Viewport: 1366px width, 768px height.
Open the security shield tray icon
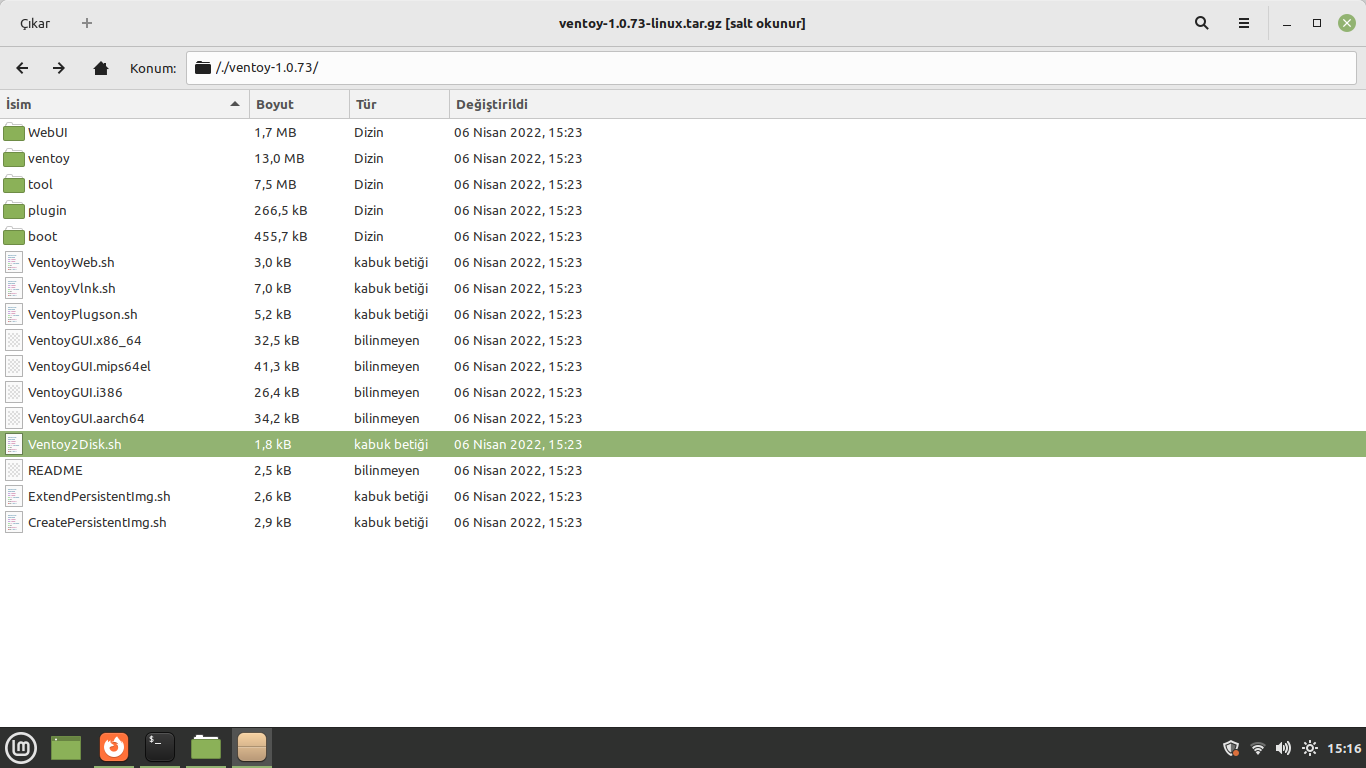point(1232,748)
